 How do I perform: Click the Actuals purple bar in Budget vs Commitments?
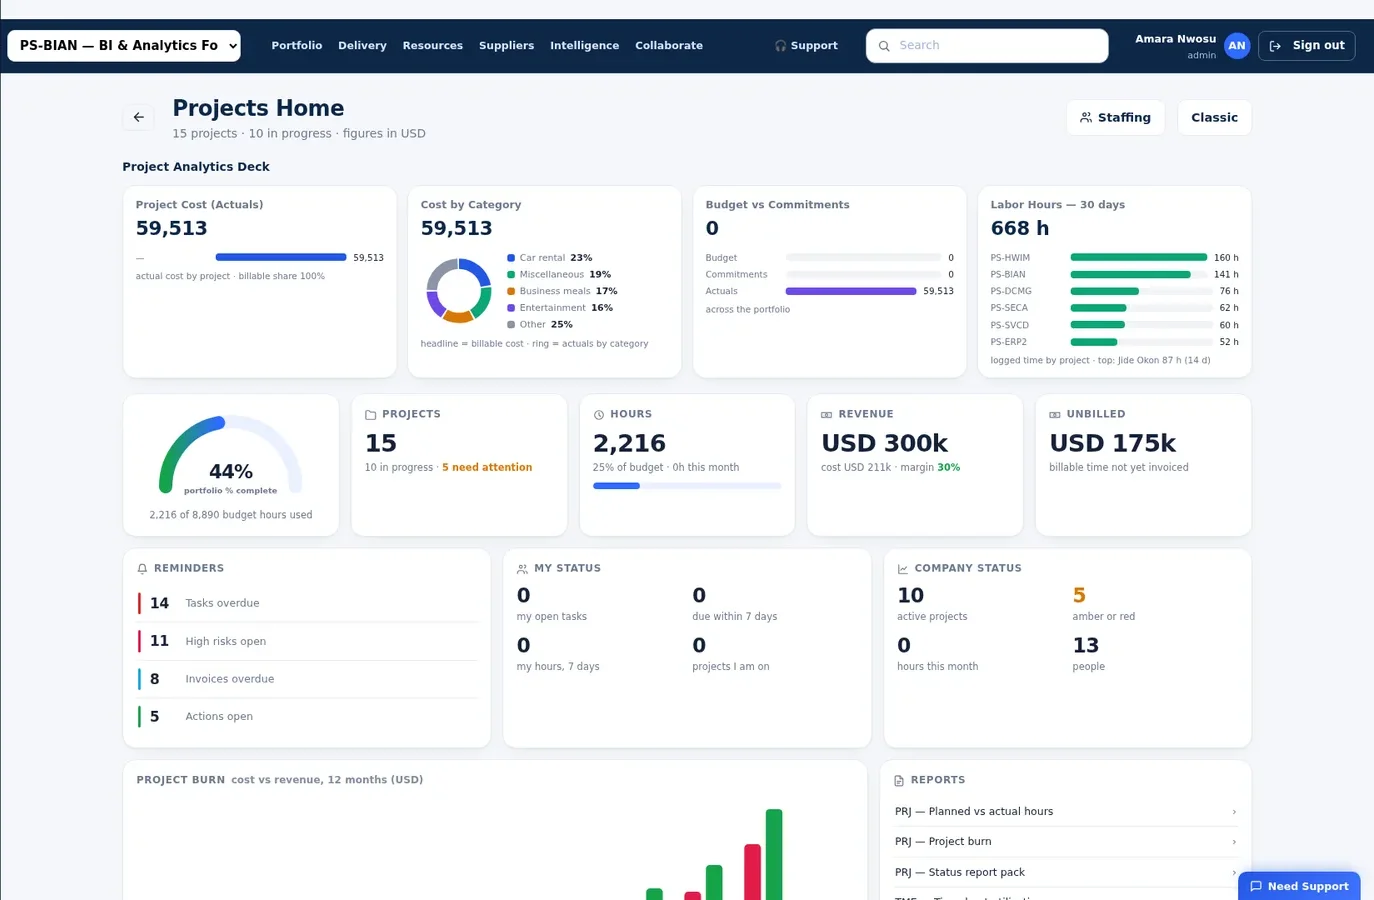click(x=851, y=291)
